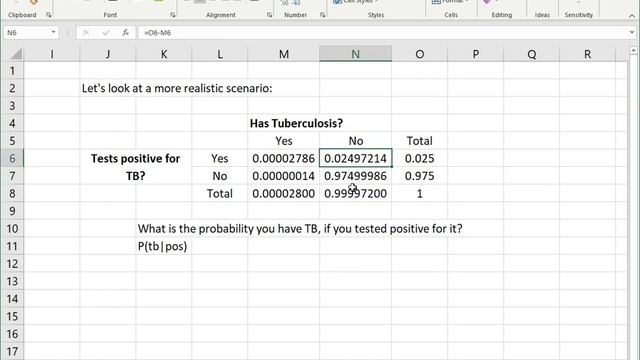Click the 'What is the probability you have TB' question cell
Viewport: 640px width, 360px height.
click(x=300, y=229)
